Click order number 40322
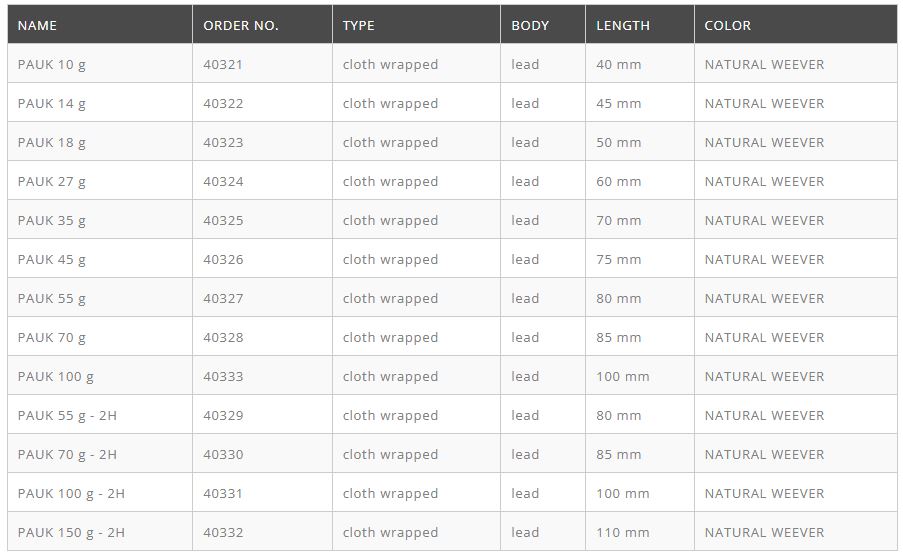This screenshot has width=903, height=556. (223, 103)
